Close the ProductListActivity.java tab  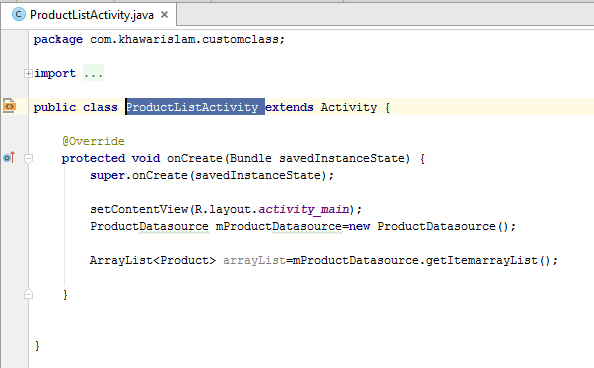[164, 15]
